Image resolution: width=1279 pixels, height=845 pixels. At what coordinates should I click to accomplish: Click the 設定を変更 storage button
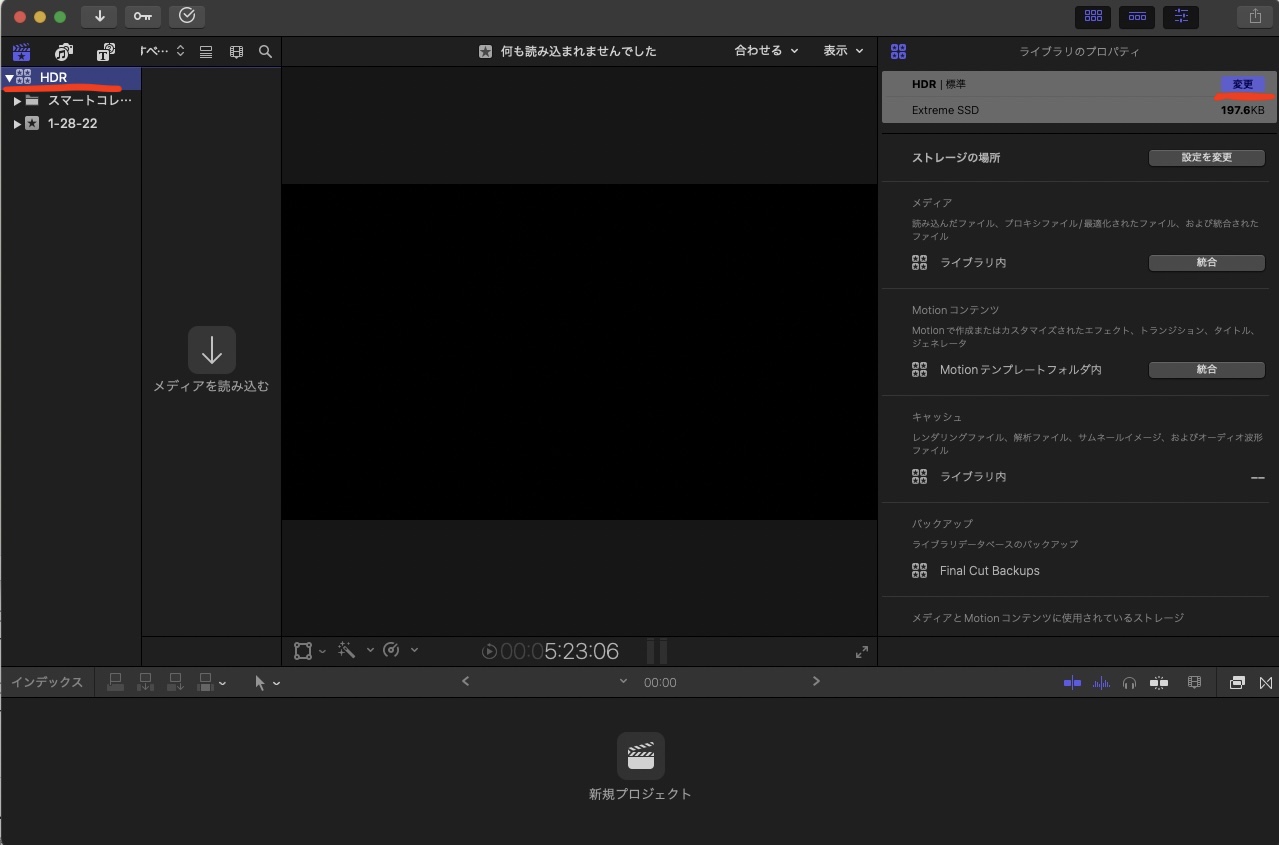coord(1206,158)
